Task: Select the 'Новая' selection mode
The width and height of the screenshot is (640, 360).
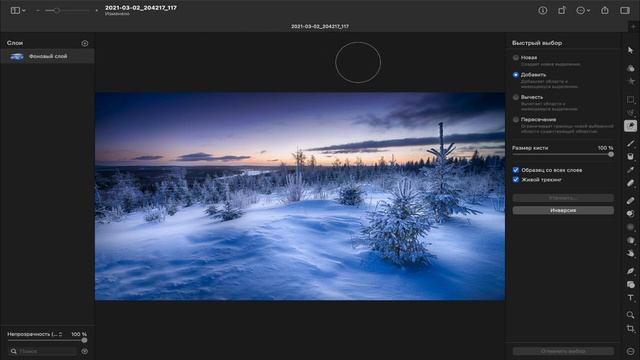Action: point(516,58)
